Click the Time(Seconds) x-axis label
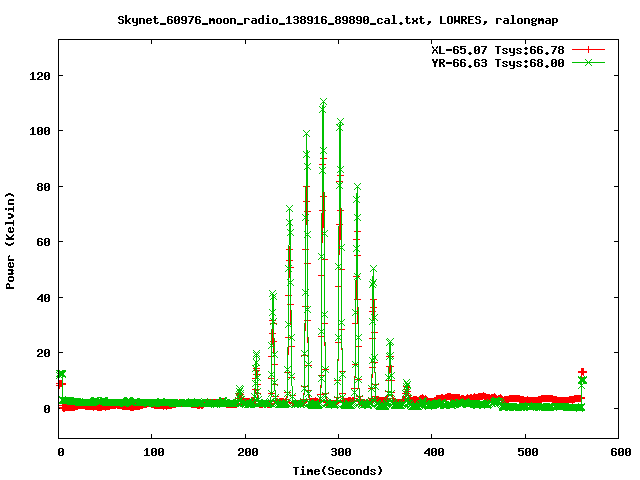Viewport: 640px width, 480px height. [337, 470]
